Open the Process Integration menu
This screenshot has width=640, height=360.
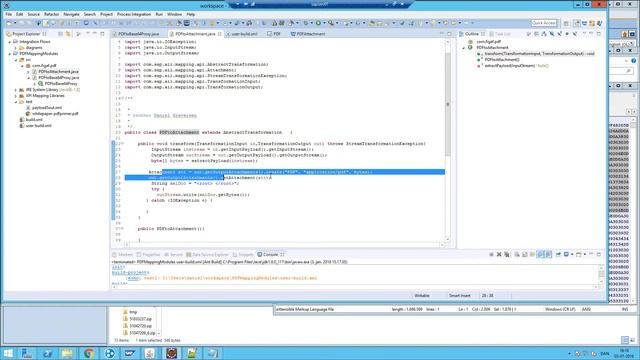pyautogui.click(x=134, y=14)
